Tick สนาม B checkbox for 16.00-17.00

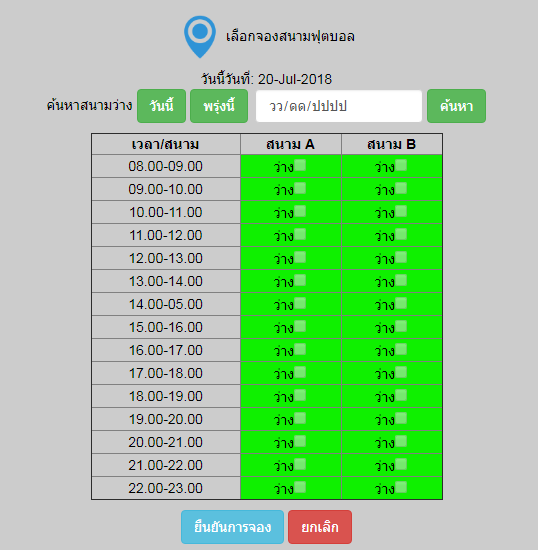(401, 349)
